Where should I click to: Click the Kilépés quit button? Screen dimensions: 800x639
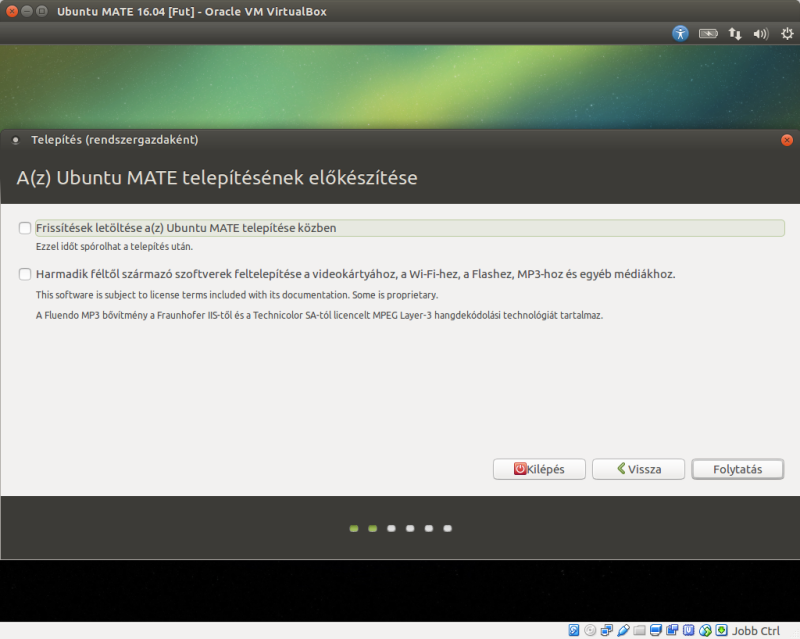click(539, 469)
